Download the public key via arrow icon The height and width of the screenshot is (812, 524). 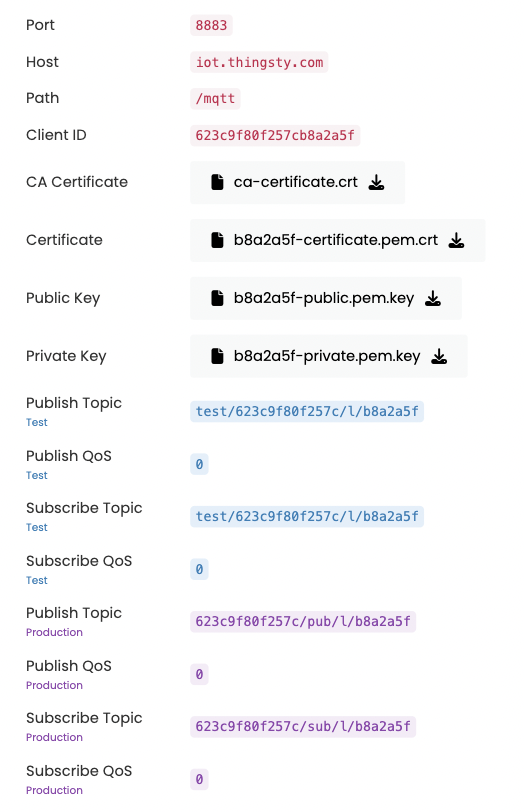(433, 298)
